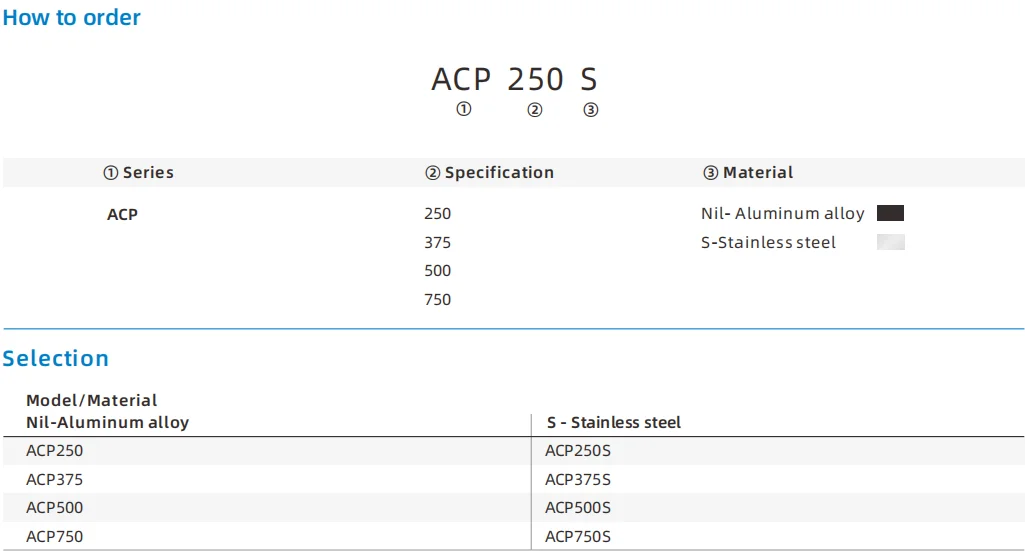Click the light Stainless steel color swatch

pyautogui.click(x=890, y=242)
